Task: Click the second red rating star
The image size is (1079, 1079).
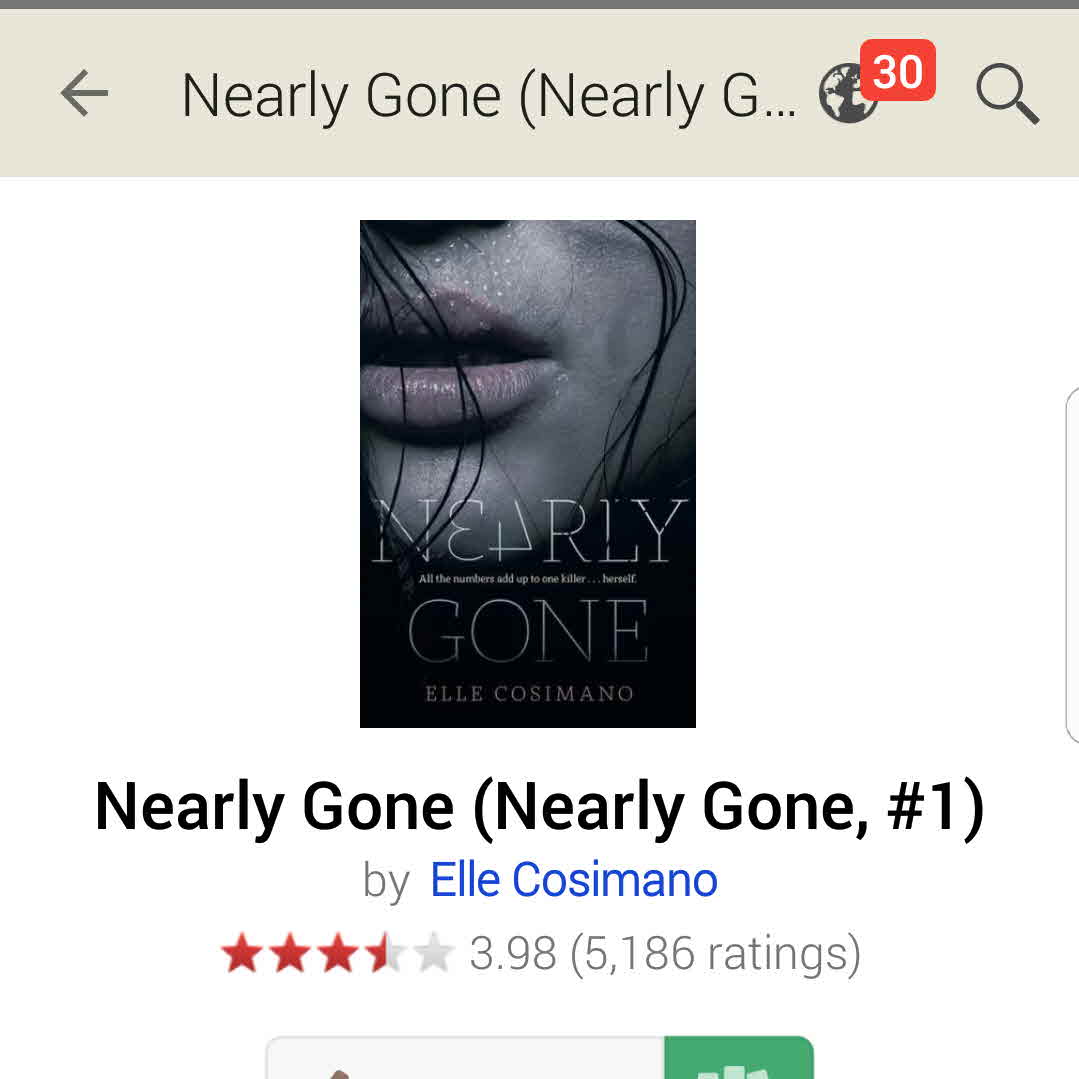Action: (x=290, y=953)
